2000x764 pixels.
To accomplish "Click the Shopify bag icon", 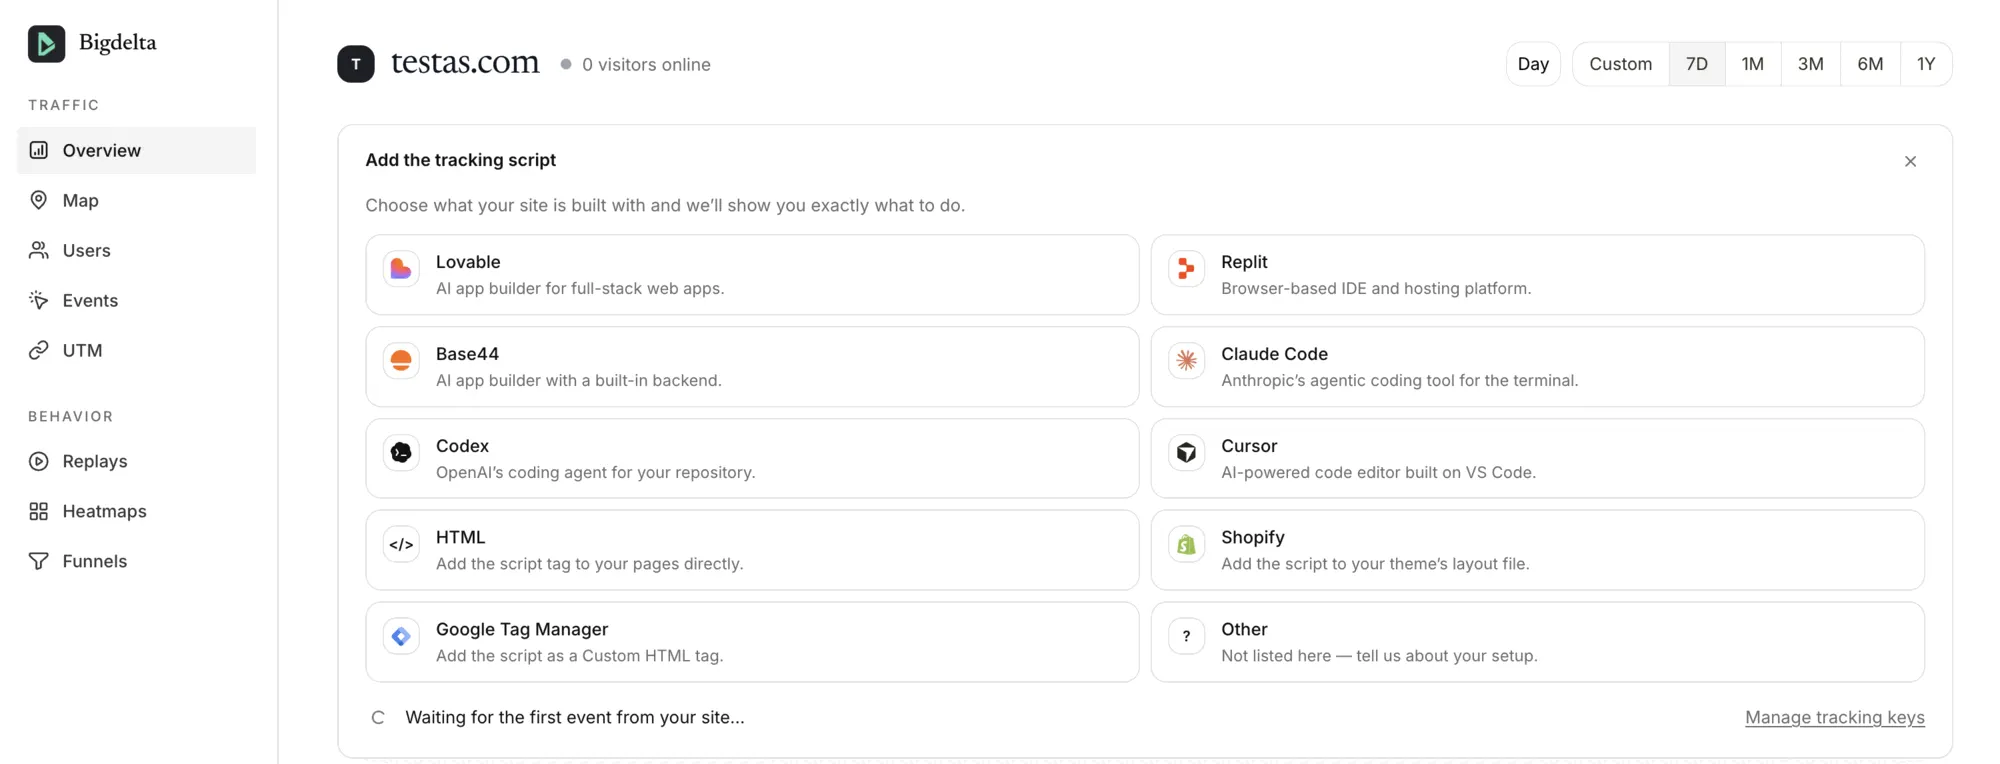I will (1186, 545).
